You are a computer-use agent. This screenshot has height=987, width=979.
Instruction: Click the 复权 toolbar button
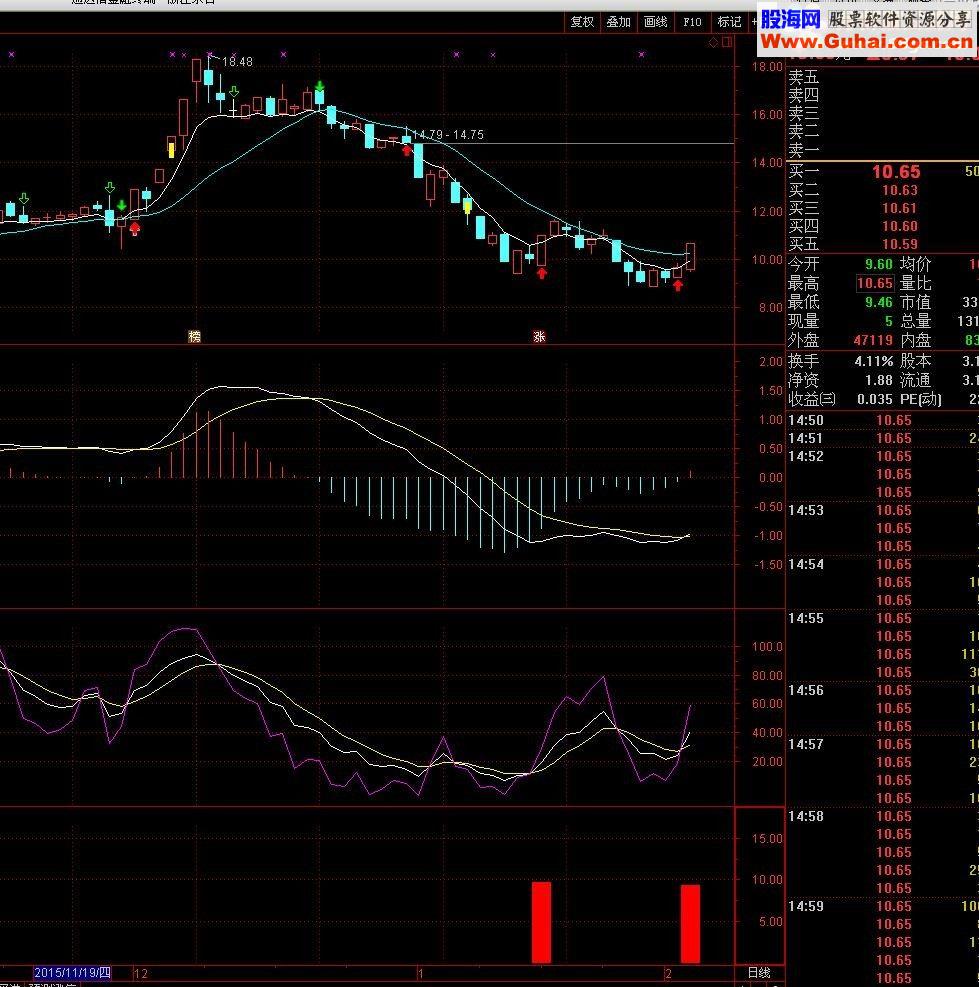582,22
